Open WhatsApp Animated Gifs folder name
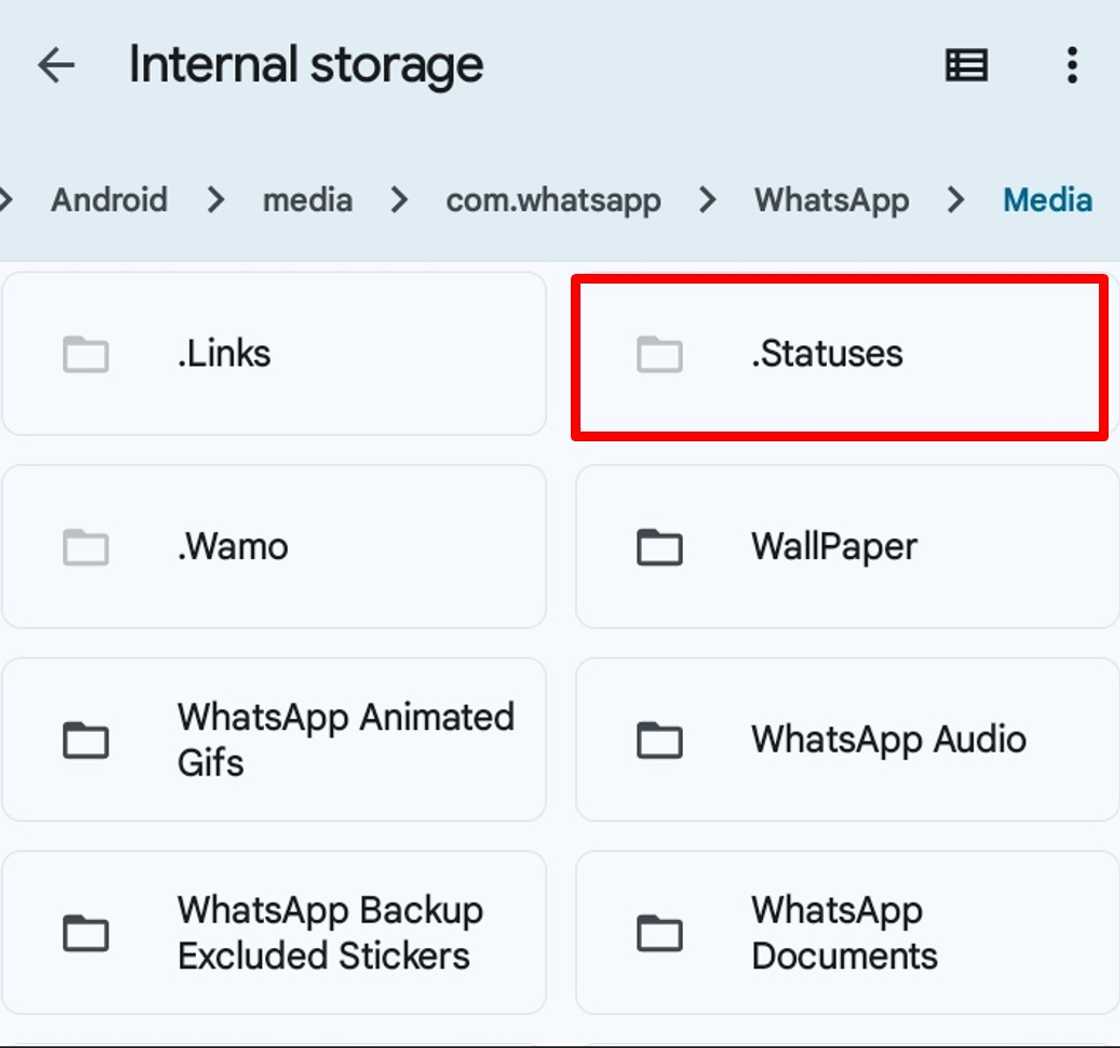Viewport: 1120px width, 1048px height. 346,739
